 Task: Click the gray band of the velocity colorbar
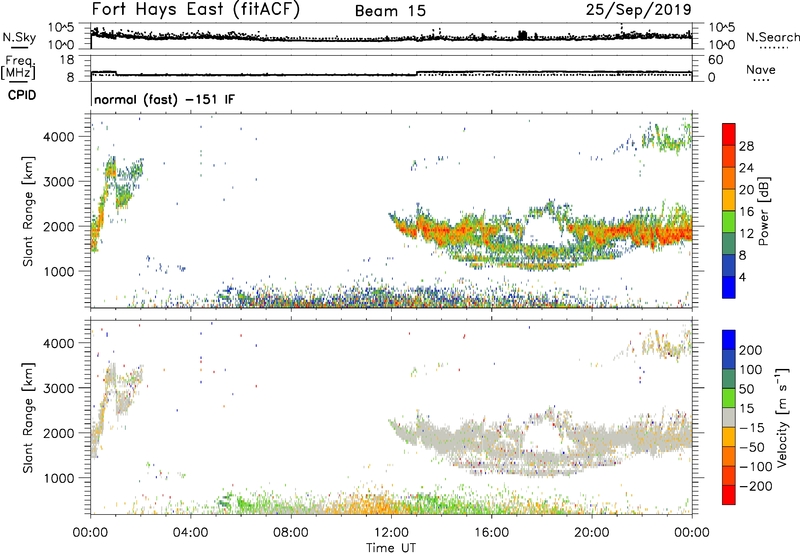coord(729,418)
